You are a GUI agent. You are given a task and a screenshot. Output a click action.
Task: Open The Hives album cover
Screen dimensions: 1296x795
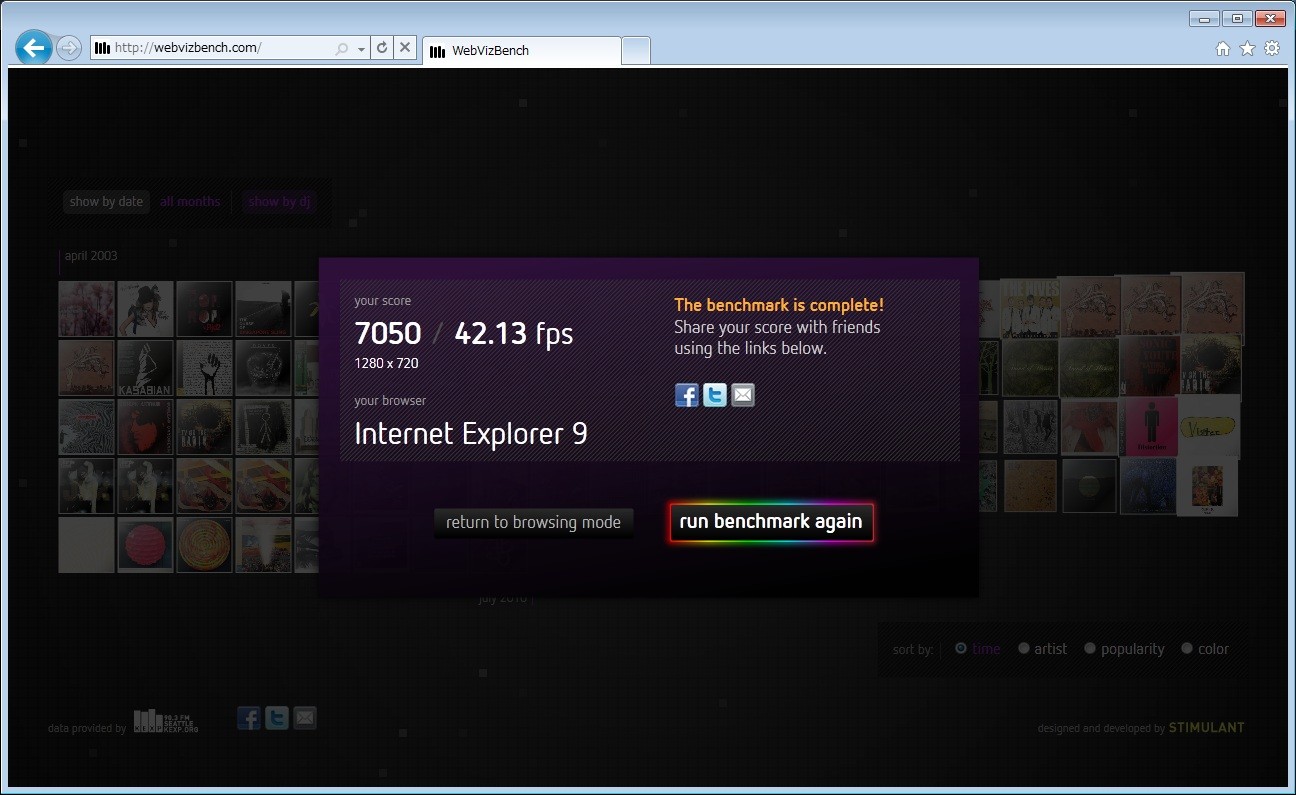(x=1028, y=308)
